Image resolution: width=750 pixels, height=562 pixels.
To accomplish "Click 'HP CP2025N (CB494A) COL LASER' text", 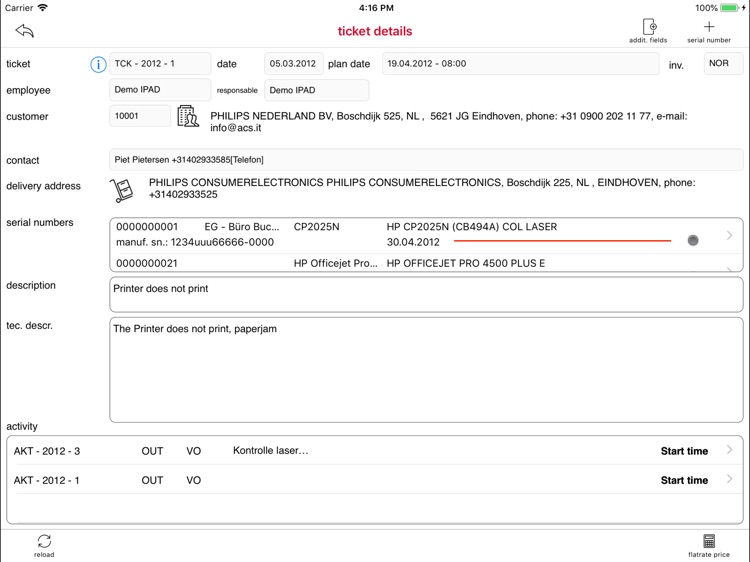I will [x=472, y=227].
